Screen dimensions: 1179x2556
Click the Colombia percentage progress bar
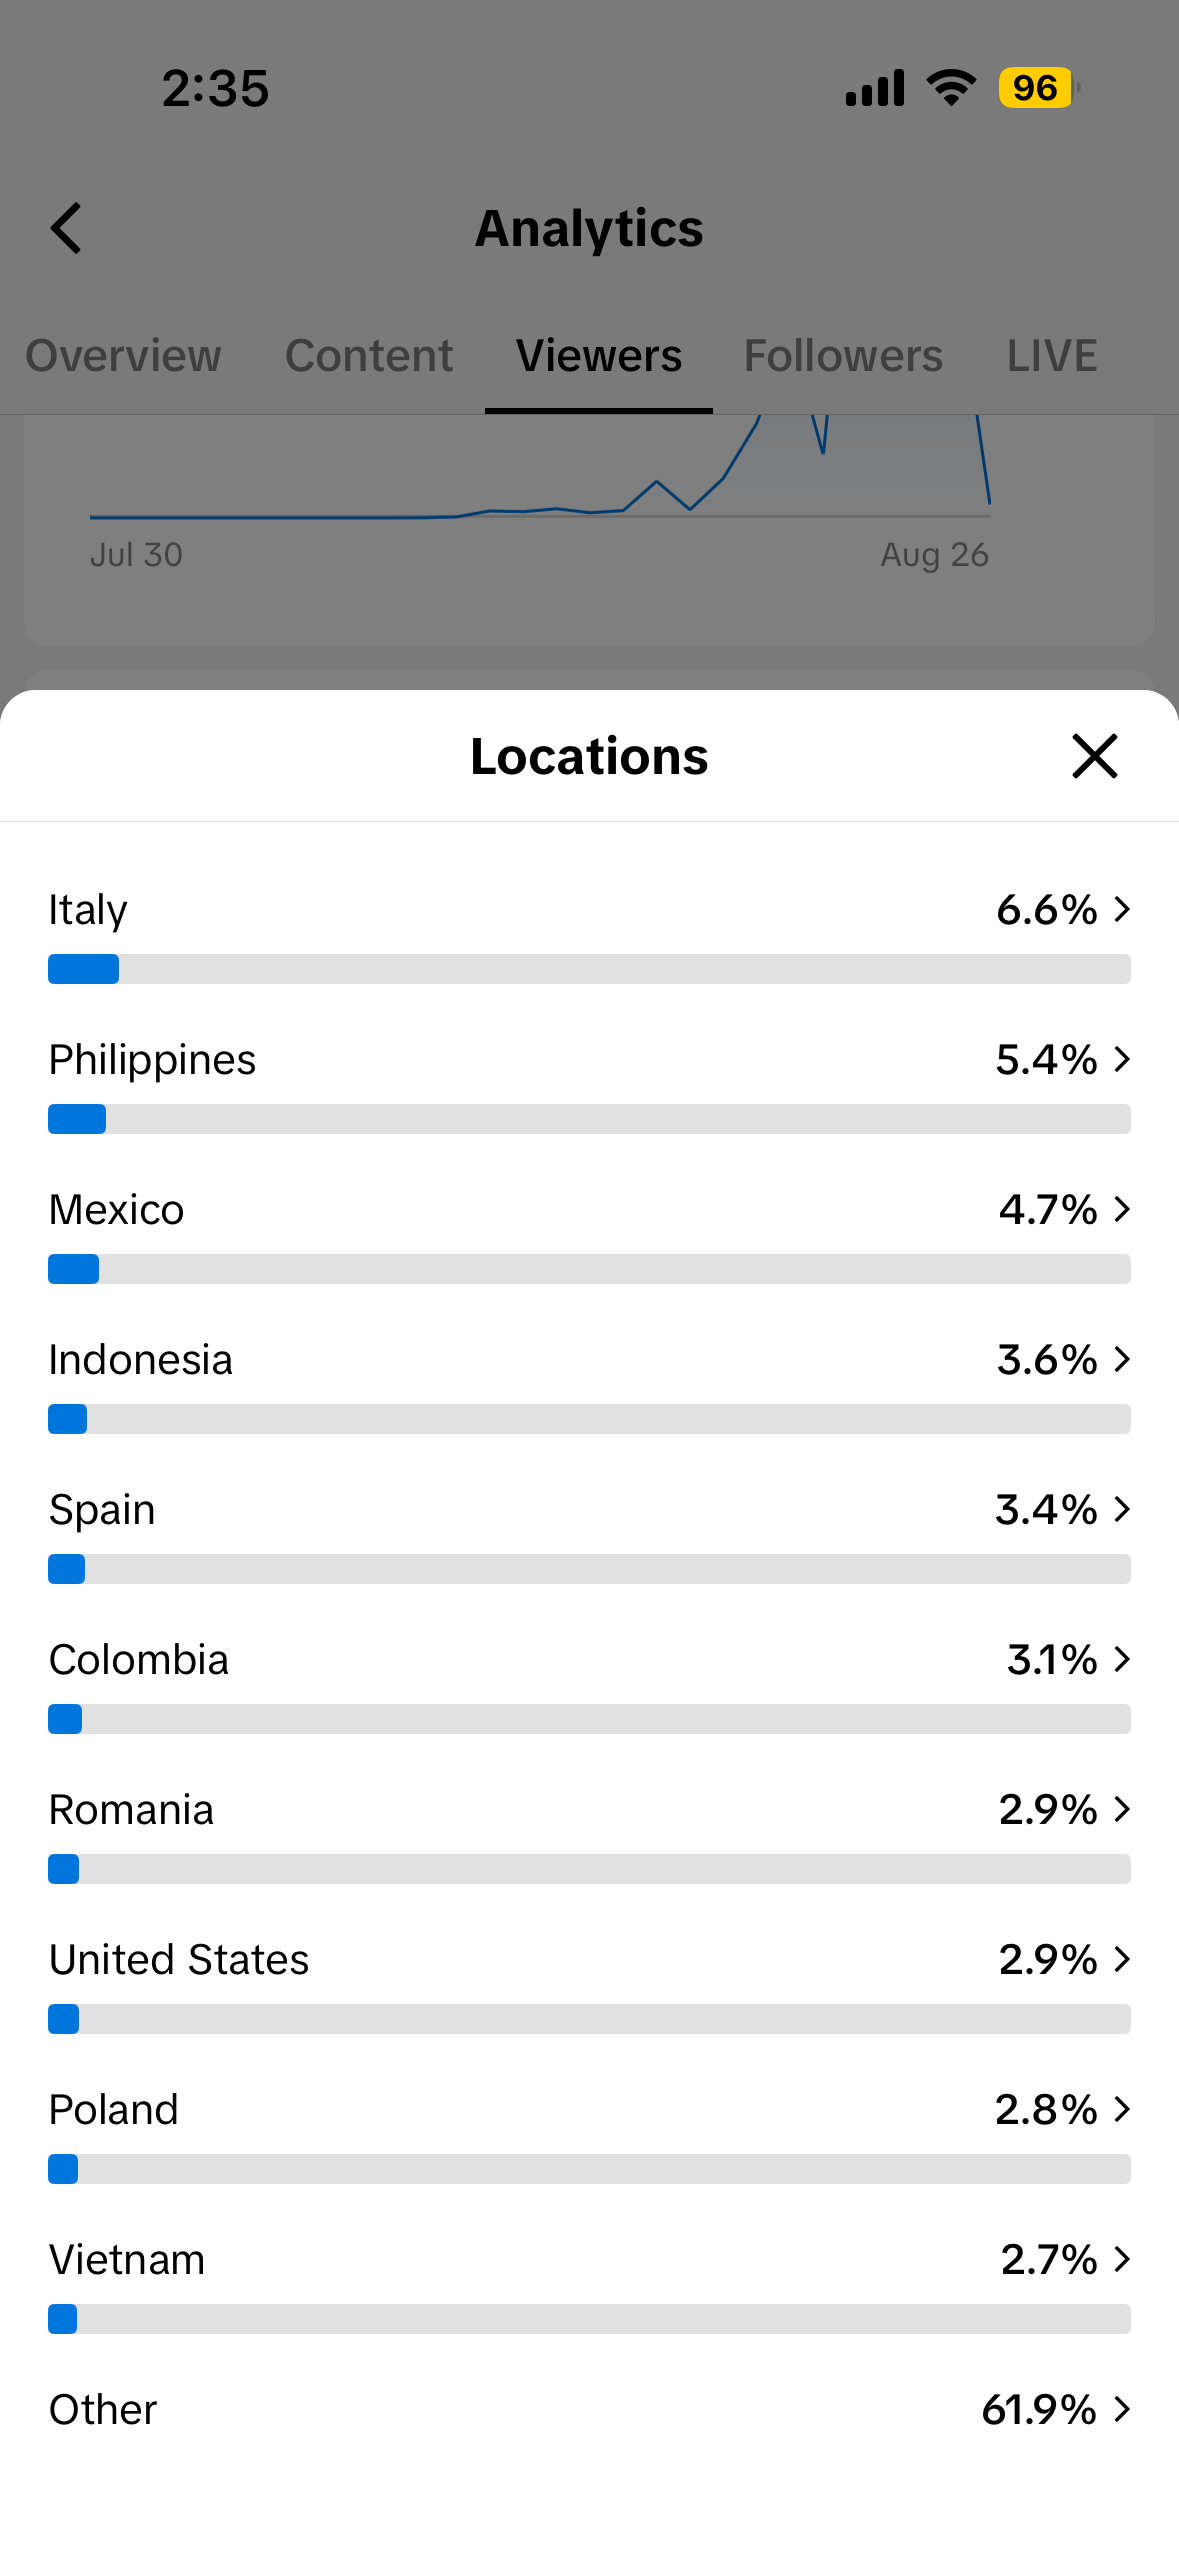pyautogui.click(x=589, y=1719)
